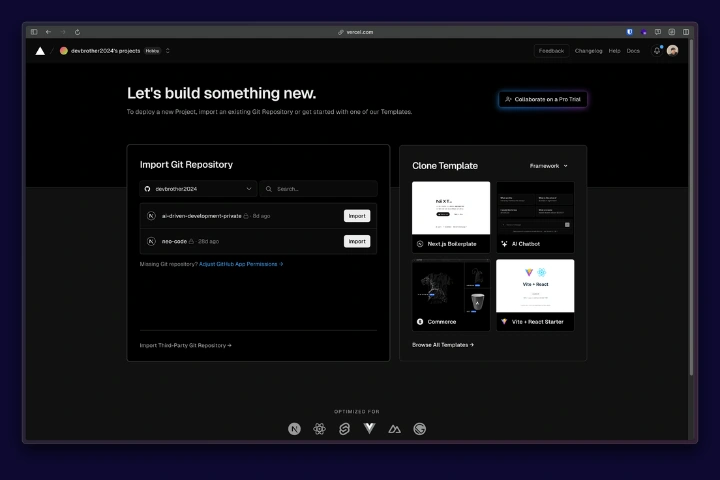
Task: Select the Commerce template thumbnail
Action: [x=451, y=286]
